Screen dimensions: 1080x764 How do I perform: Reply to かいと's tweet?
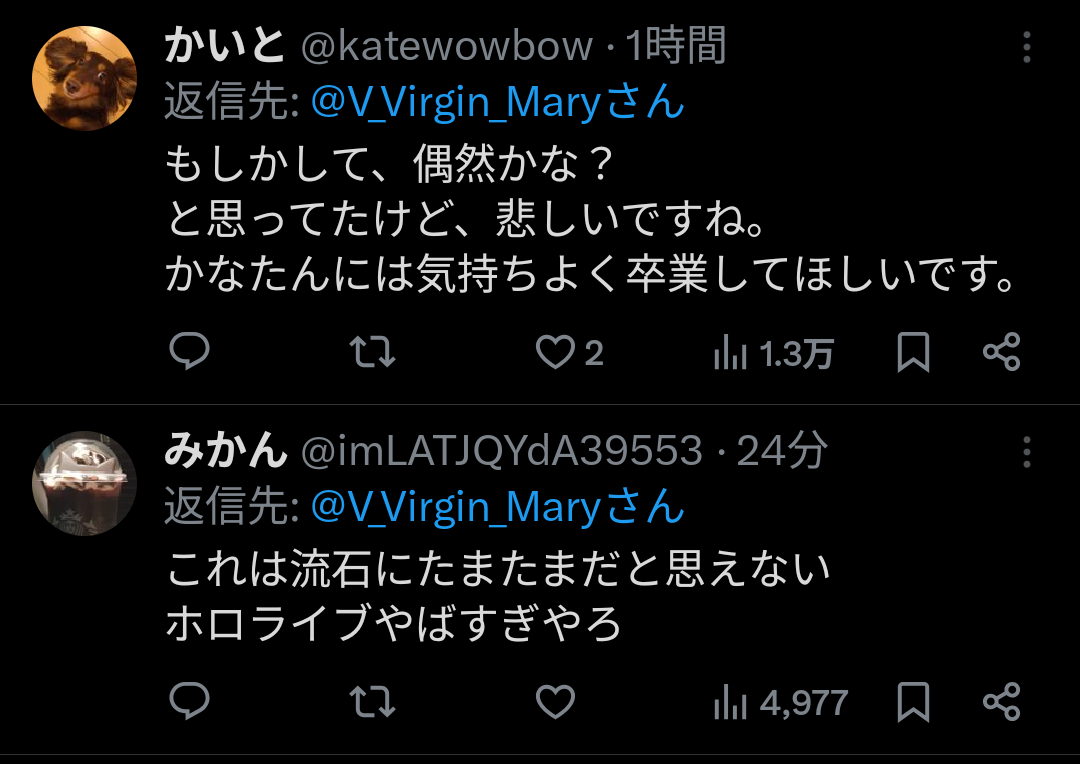189,351
